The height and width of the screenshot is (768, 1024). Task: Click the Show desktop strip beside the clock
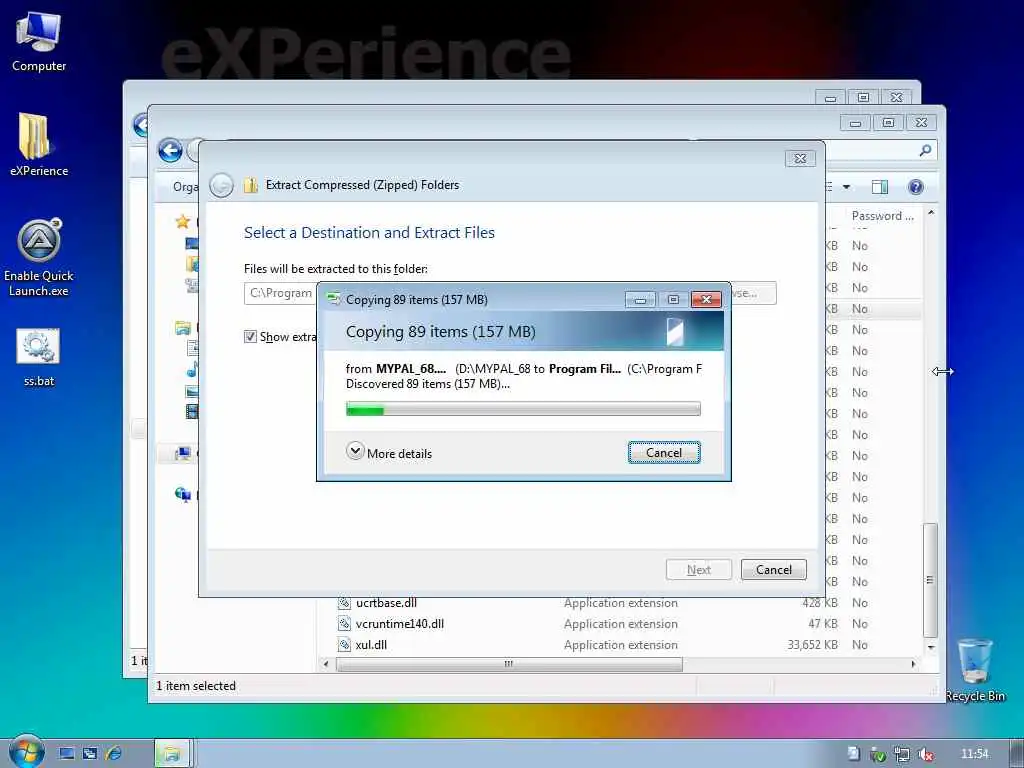point(1016,753)
